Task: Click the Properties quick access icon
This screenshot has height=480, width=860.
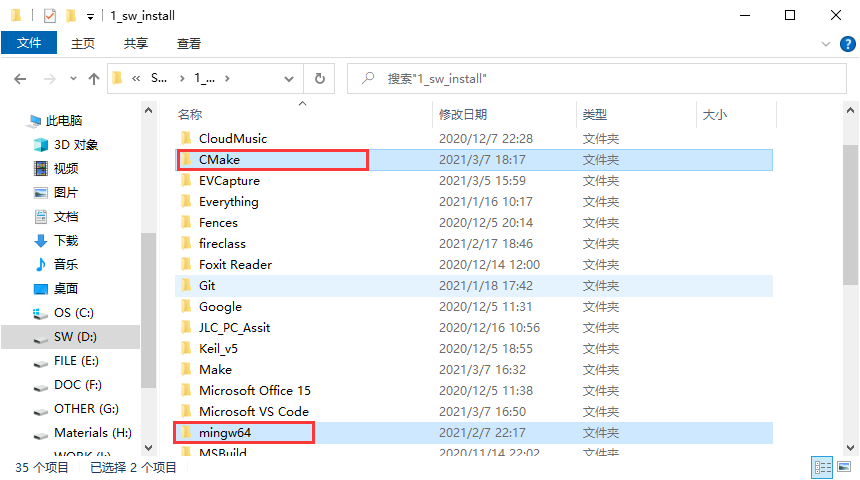Action: (50, 15)
